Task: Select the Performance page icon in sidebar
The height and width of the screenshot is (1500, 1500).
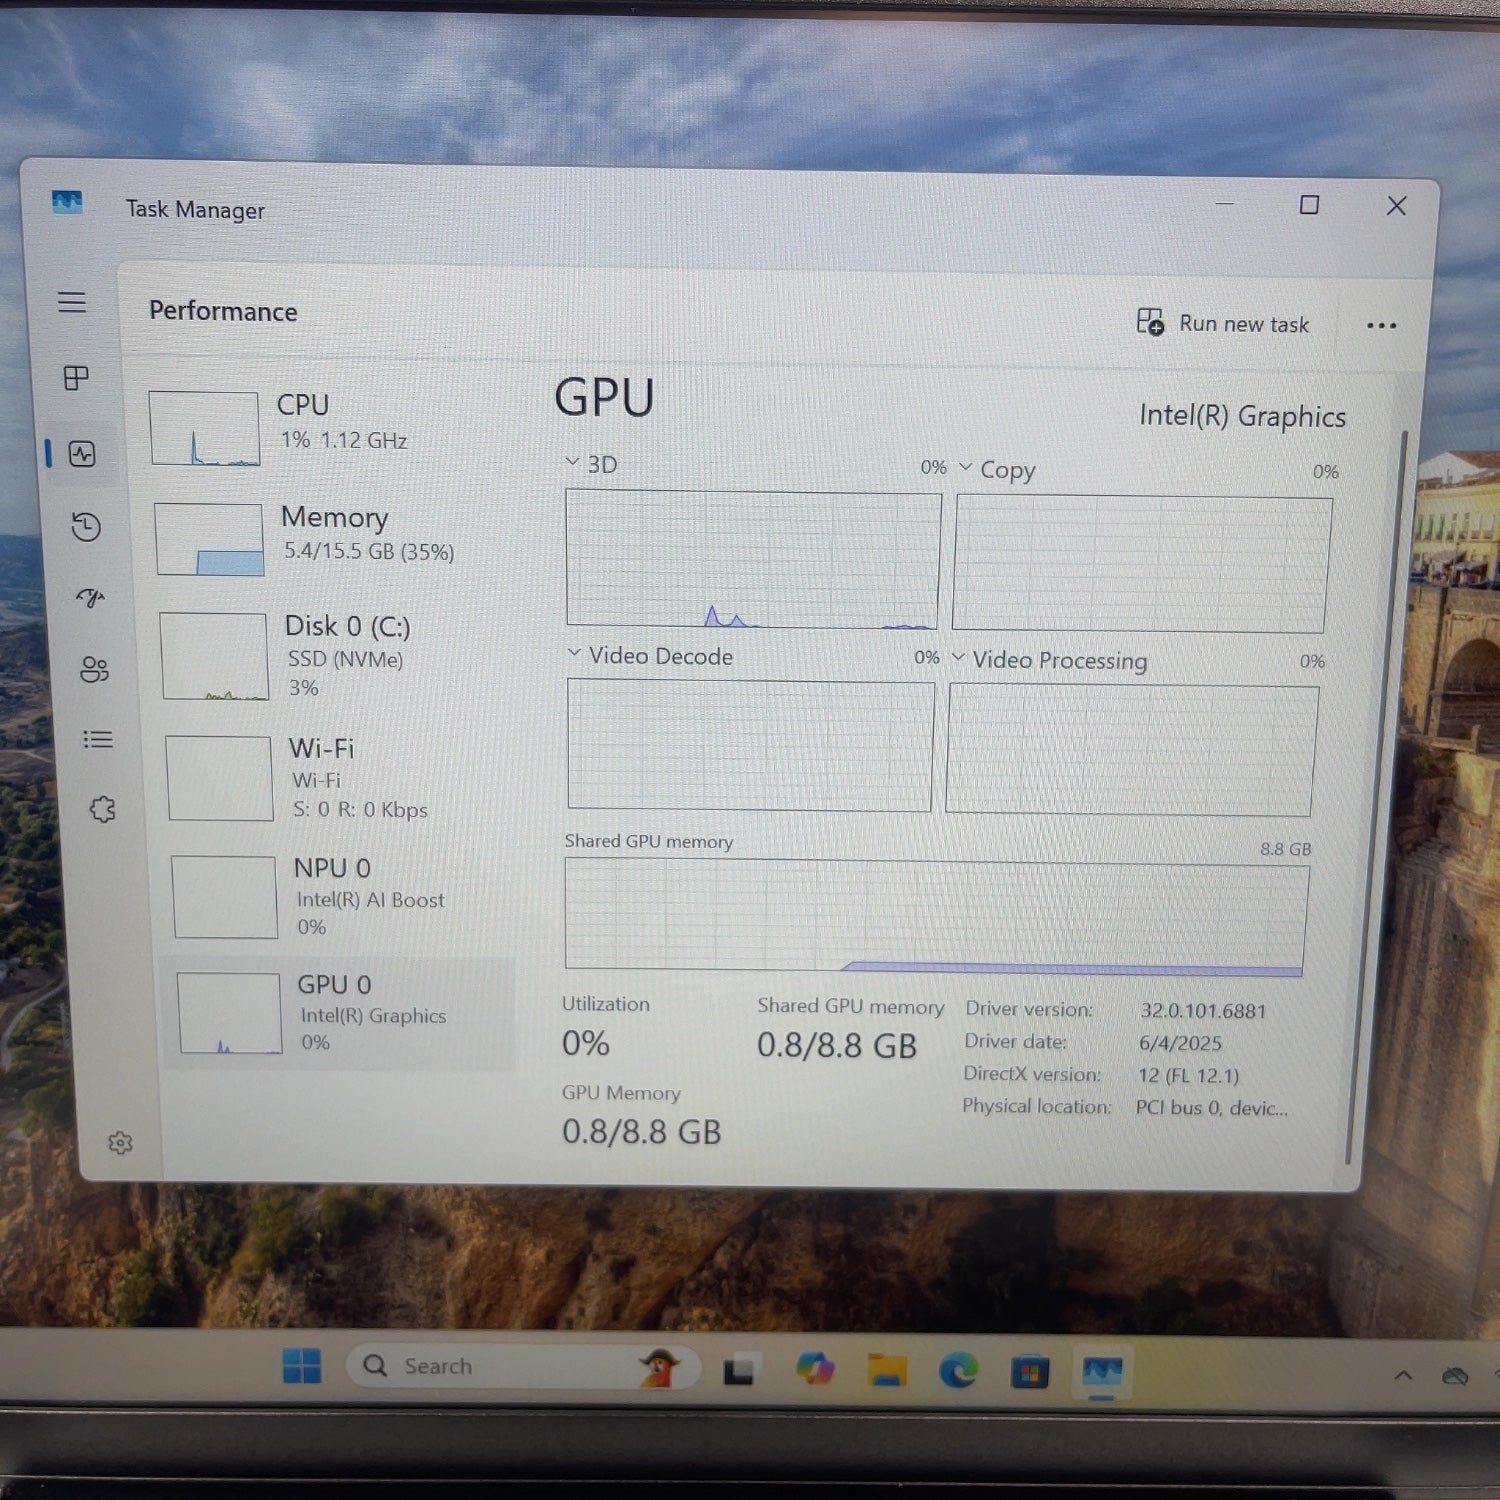Action: tap(82, 454)
